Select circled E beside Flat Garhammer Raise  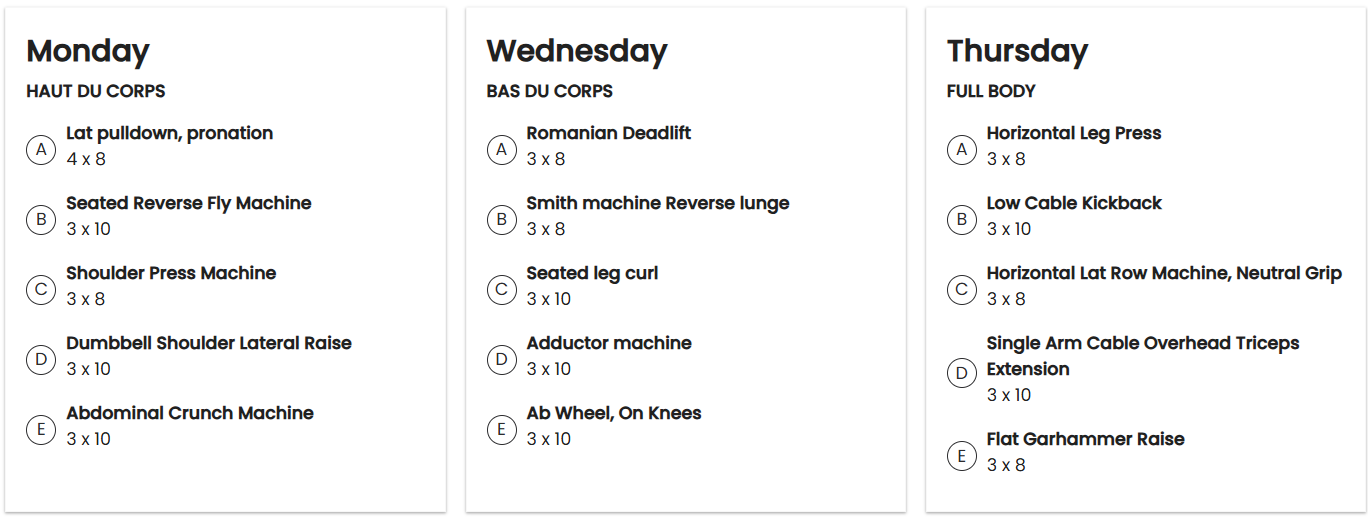[961, 456]
